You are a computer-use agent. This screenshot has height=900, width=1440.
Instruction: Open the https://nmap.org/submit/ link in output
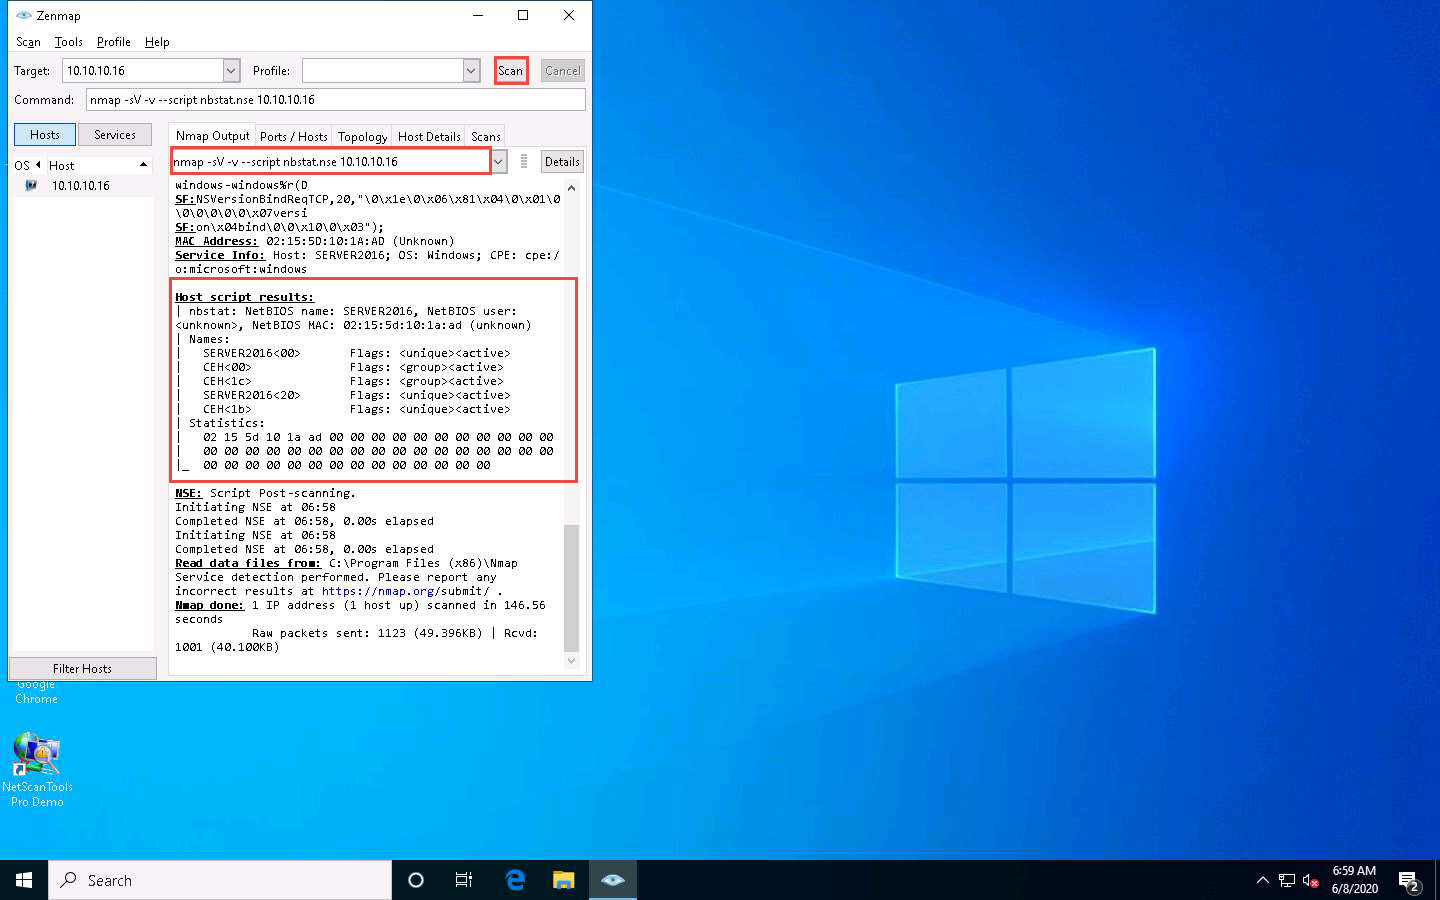point(406,591)
